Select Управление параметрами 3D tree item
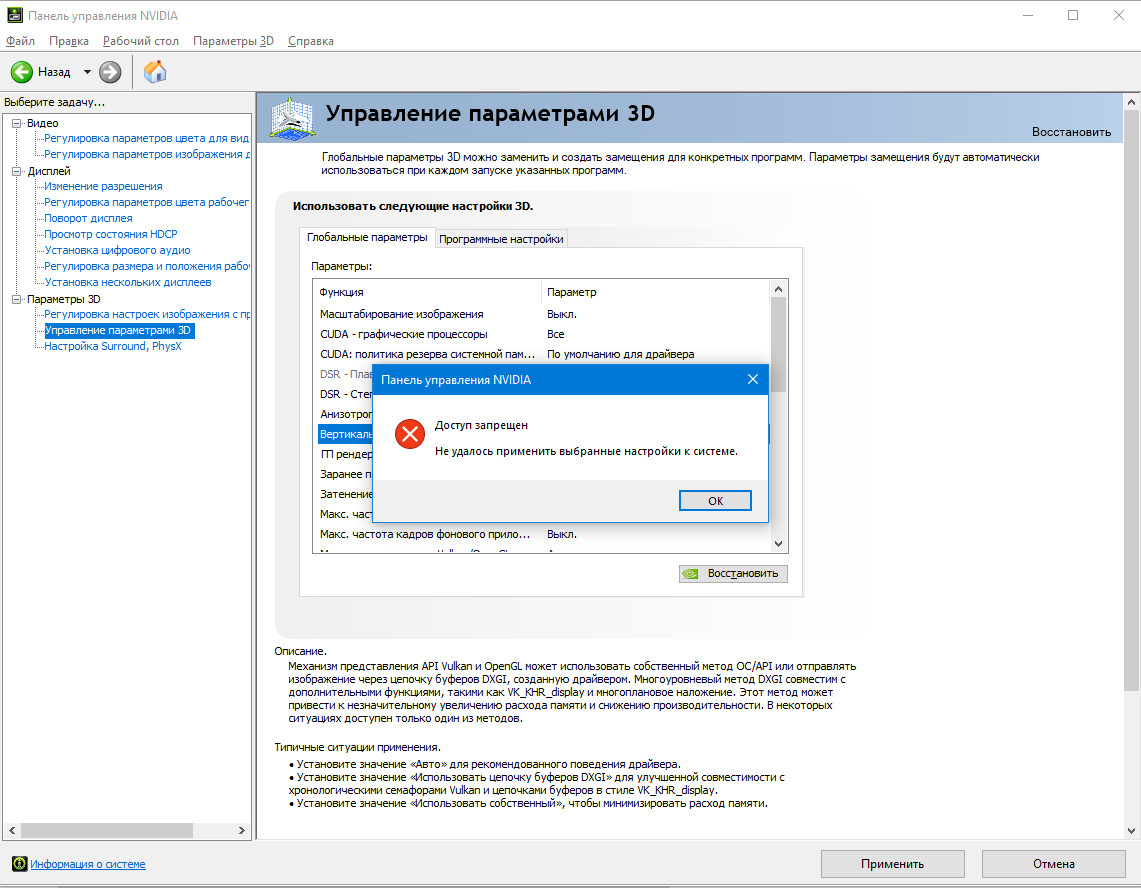The height and width of the screenshot is (888, 1141). (119, 330)
